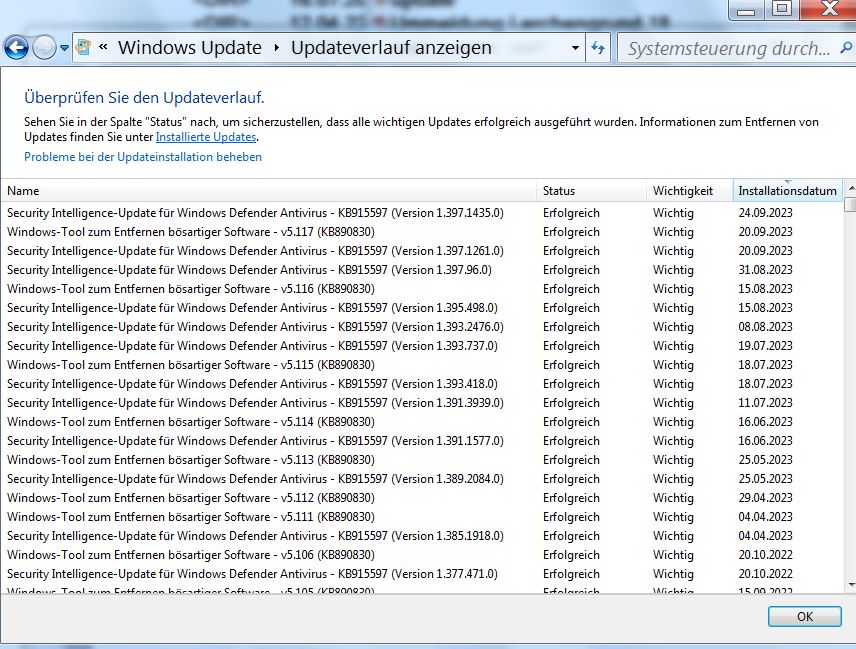Maximize the update history window
856x649 pixels.
point(781,9)
